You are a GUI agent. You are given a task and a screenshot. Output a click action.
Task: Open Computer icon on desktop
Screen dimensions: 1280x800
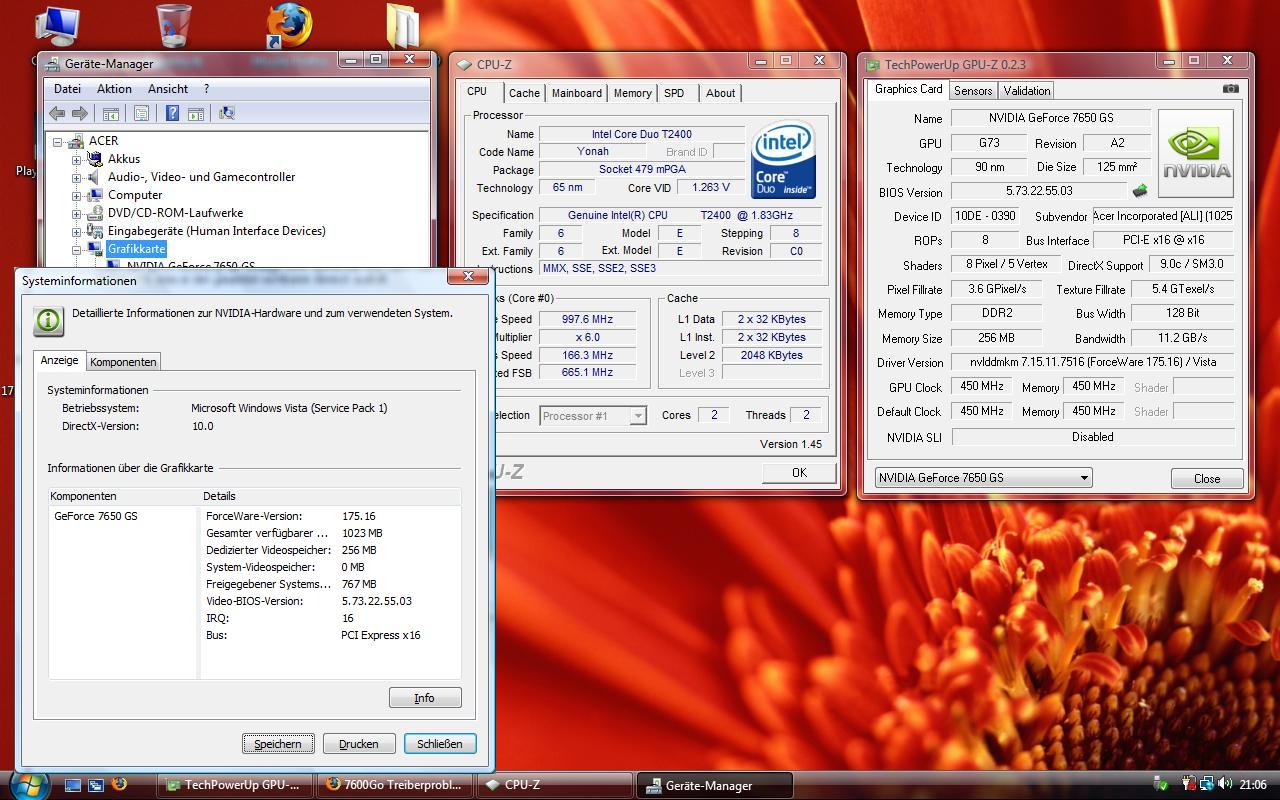point(57,27)
